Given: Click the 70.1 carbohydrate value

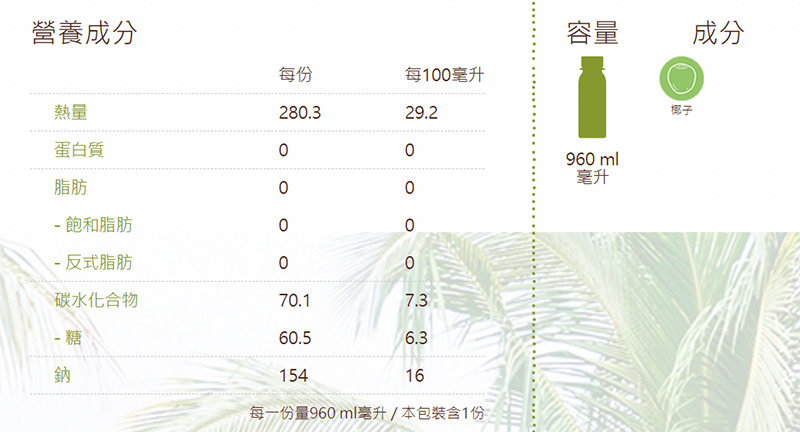Looking at the screenshot, I should pos(294,300).
